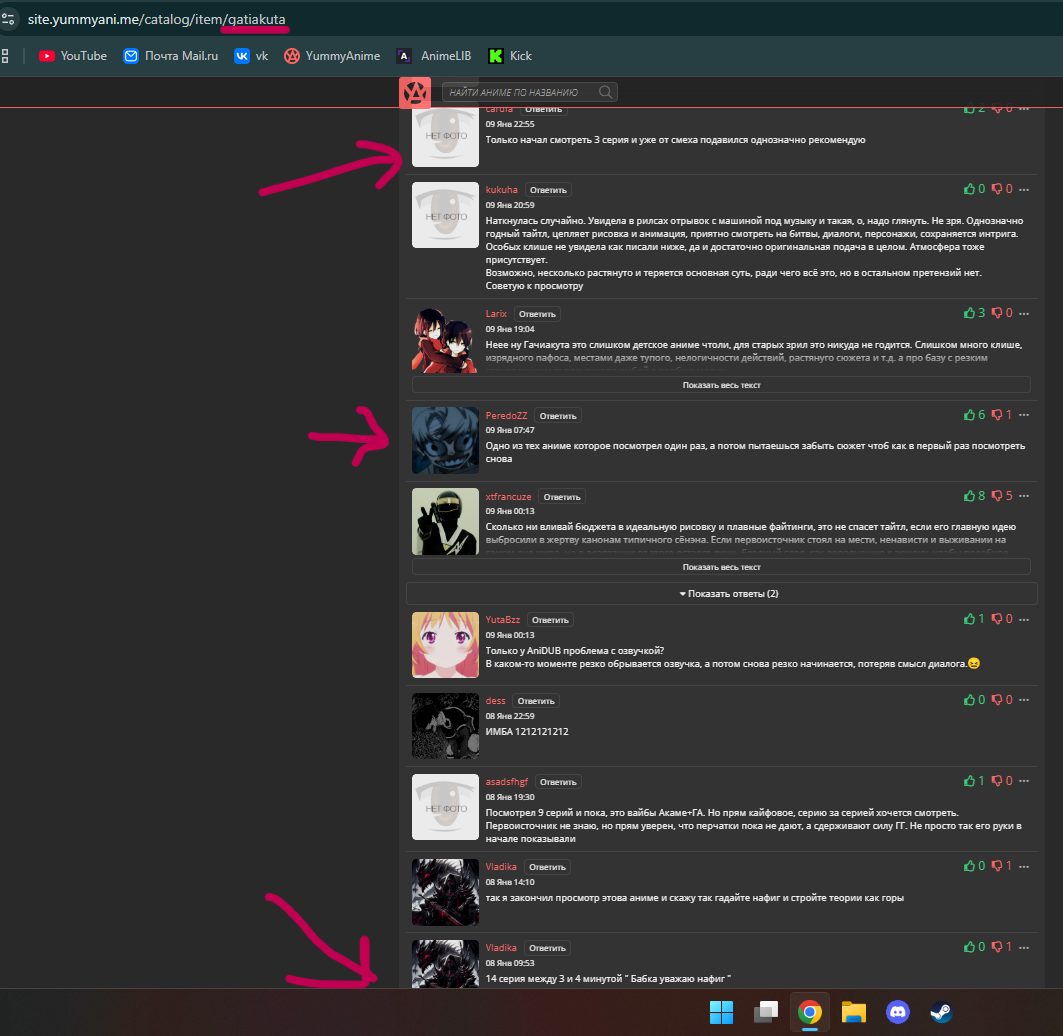Open the YummyAnime bookmark
Image resolution: width=1063 pixels, height=1036 pixels.
pyautogui.click(x=332, y=56)
